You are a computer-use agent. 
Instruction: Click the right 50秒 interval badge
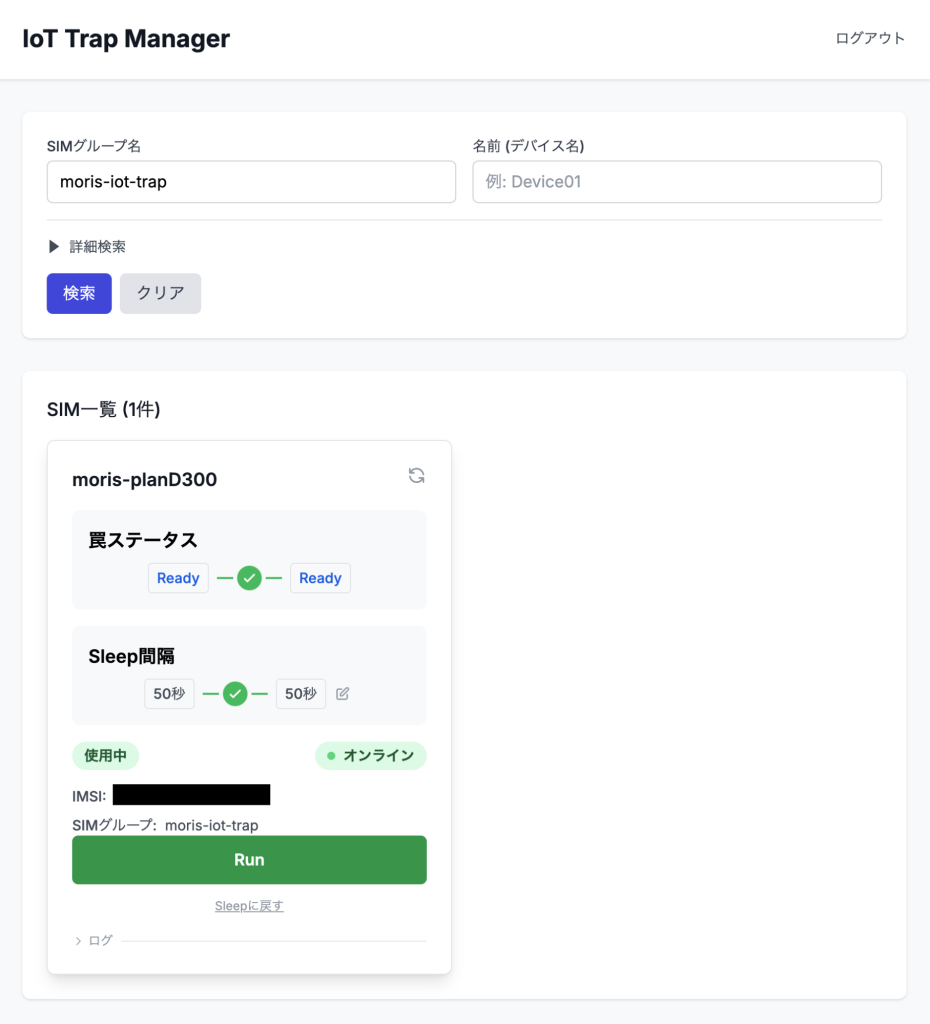tap(301, 694)
